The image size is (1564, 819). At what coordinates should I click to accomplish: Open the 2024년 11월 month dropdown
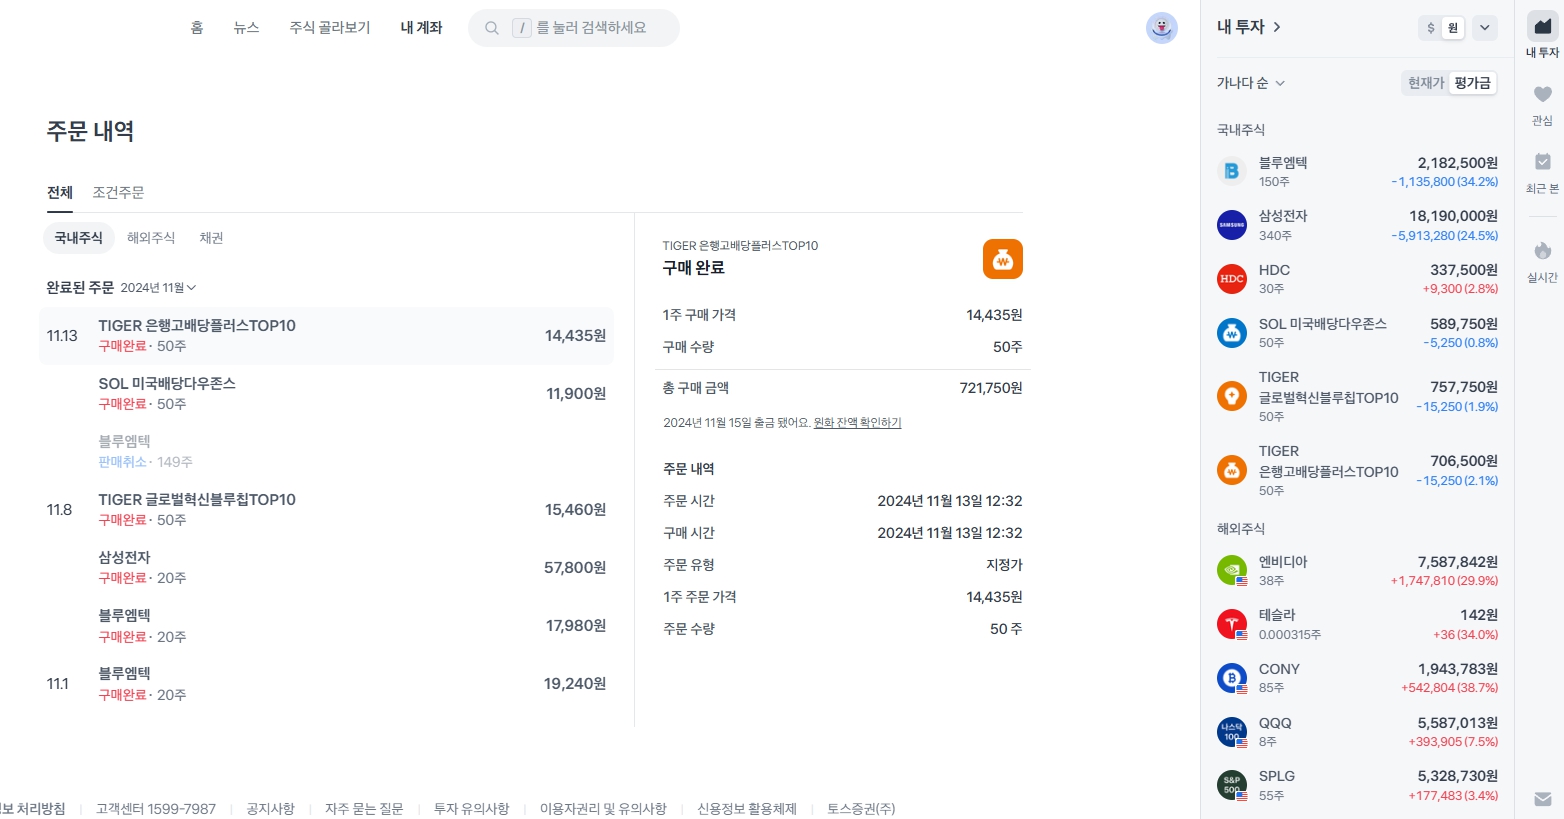[x=158, y=288]
